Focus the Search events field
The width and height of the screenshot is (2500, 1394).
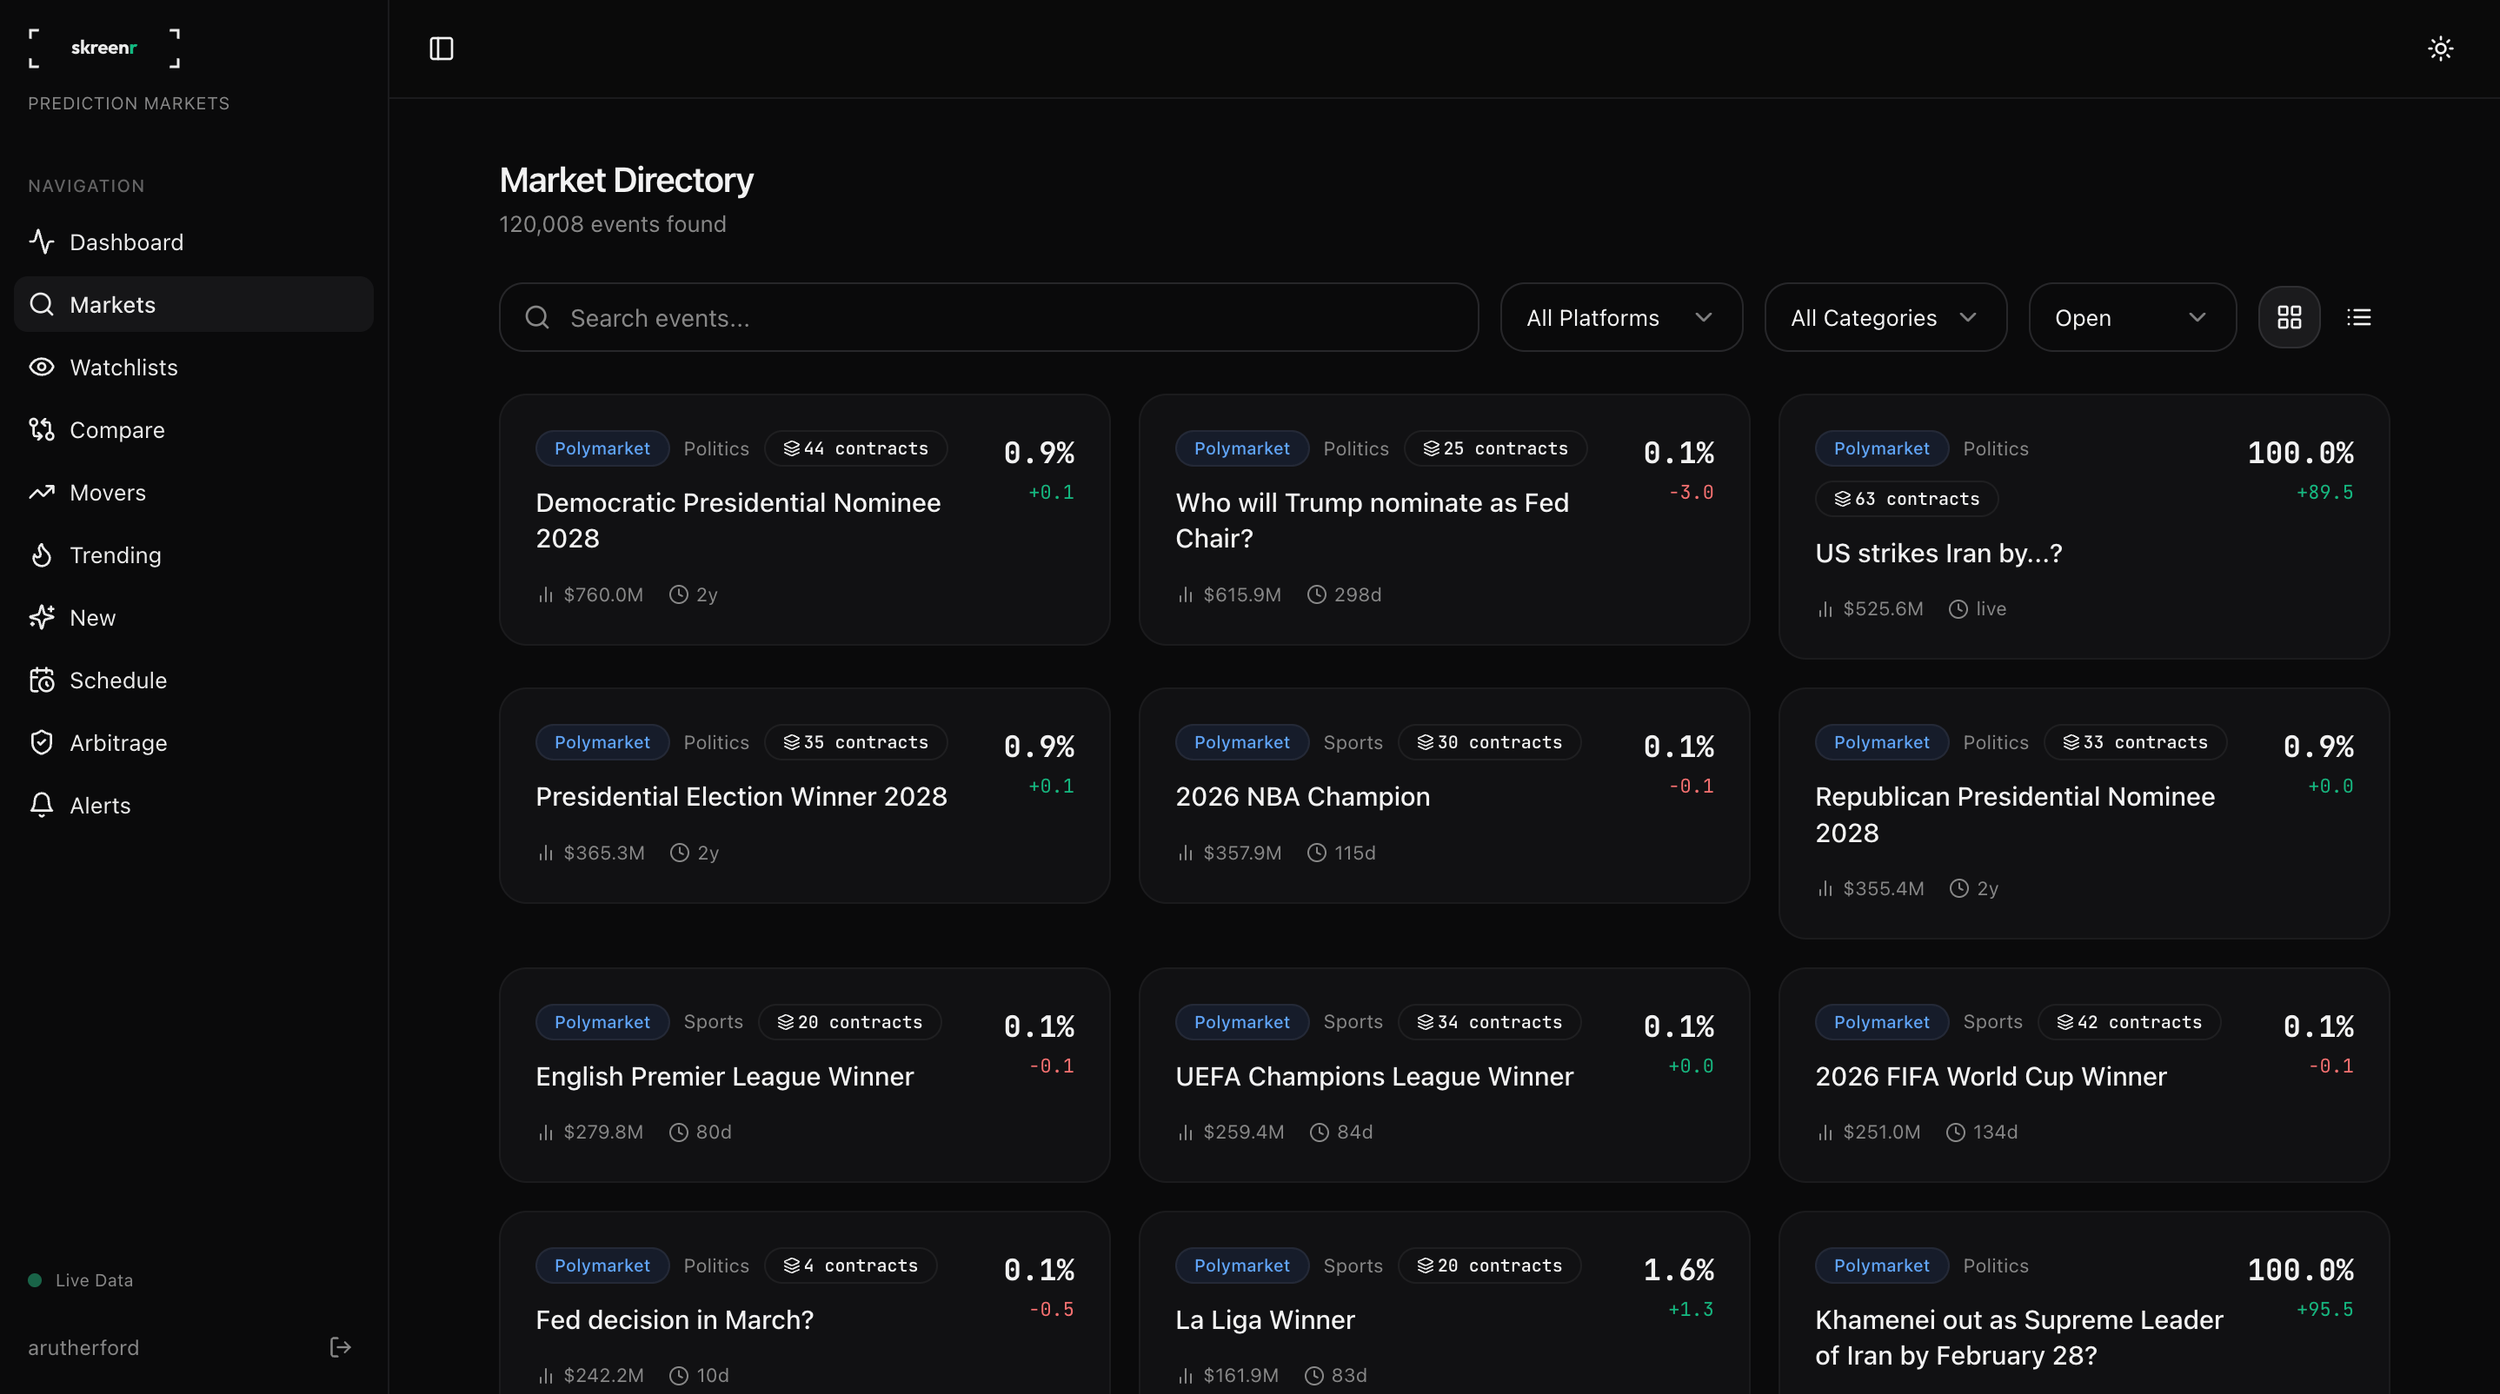pos(988,317)
